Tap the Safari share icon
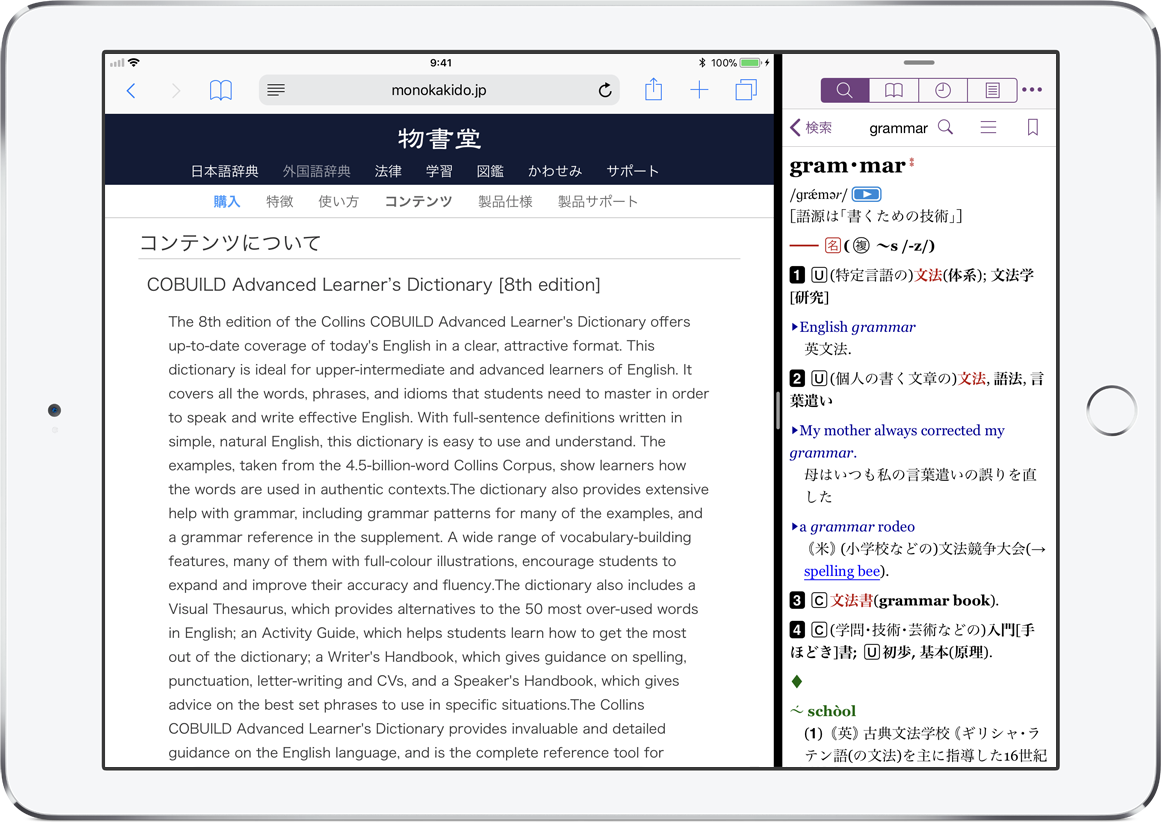The width and height of the screenshot is (1161, 823). pos(653,90)
